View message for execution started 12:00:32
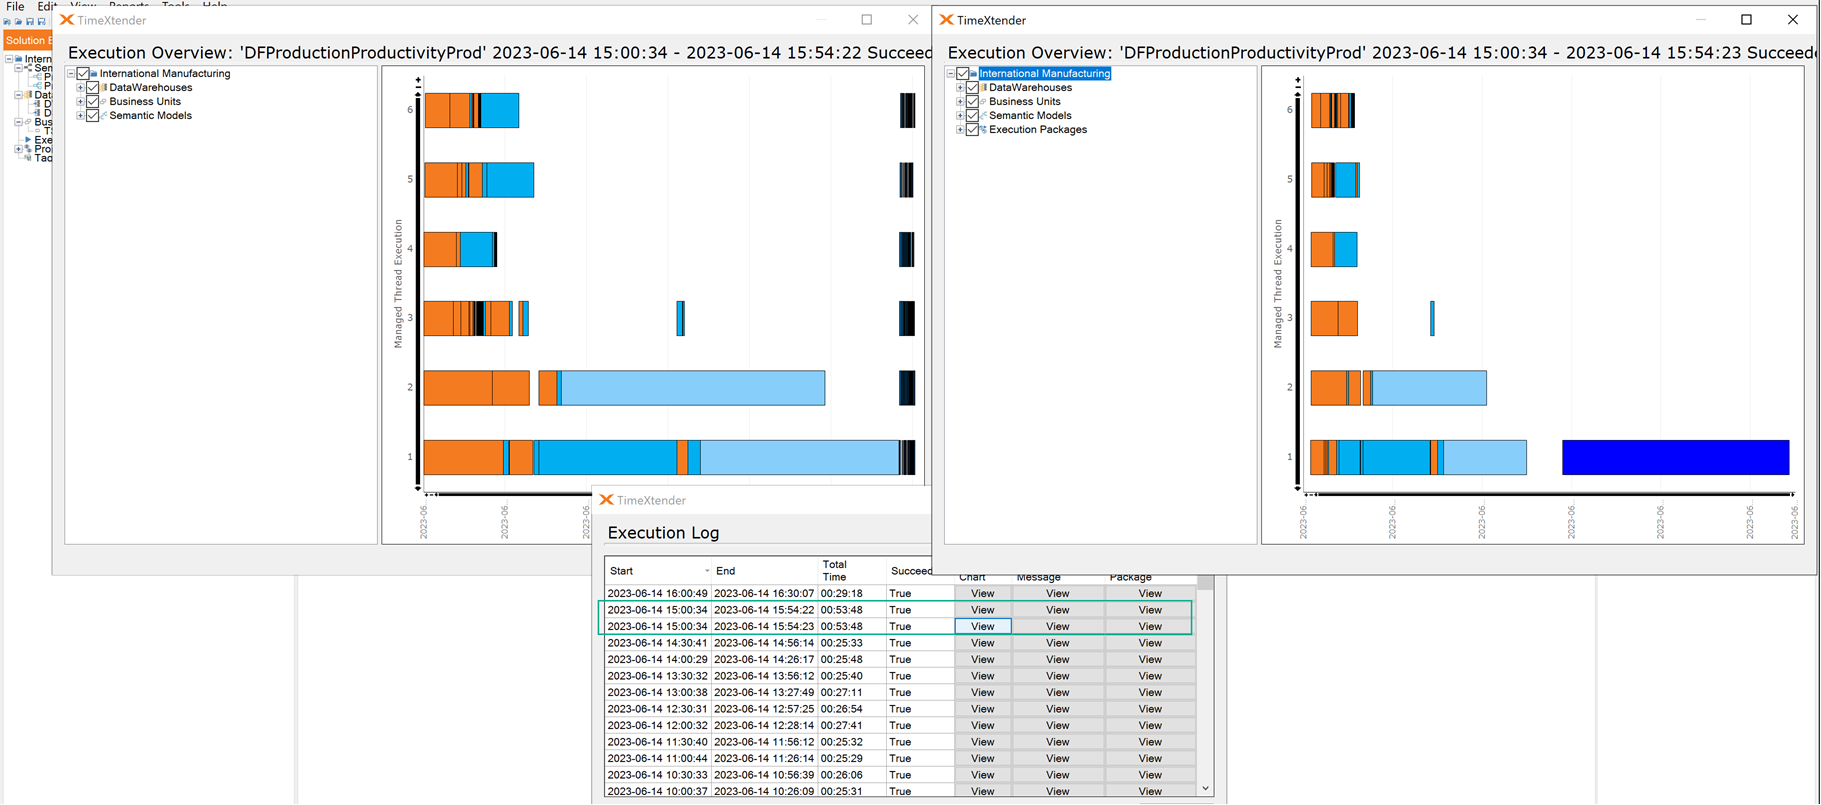Viewport: 1821px width, 805px height. (1058, 725)
